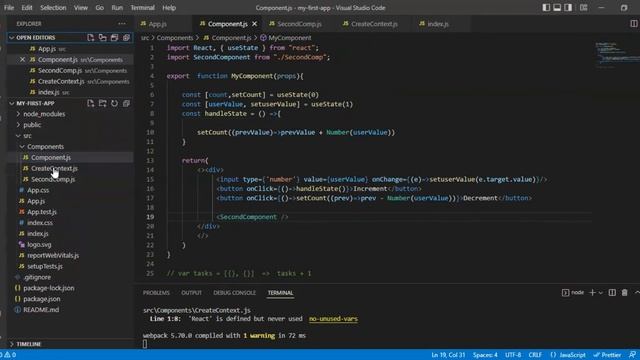The width and height of the screenshot is (640, 360).
Task: Split the editor to the right
Action: [633, 24]
